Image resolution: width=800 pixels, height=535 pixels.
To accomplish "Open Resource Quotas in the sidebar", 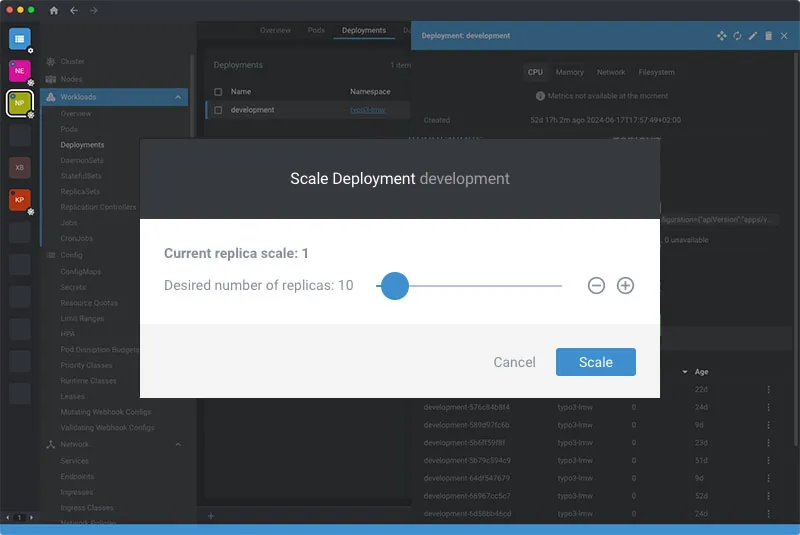I will [89, 303].
